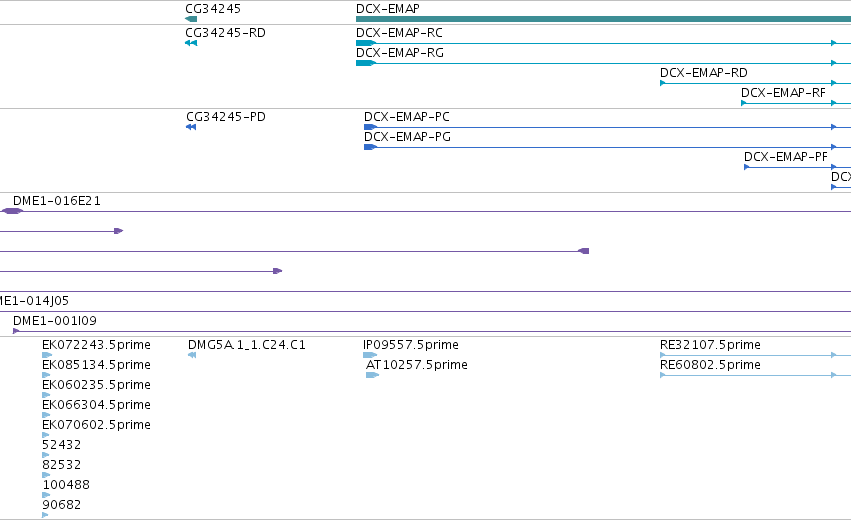851x520 pixels.
Task: Select the DCX-EMAP-RG first exon block
Action: [366, 63]
